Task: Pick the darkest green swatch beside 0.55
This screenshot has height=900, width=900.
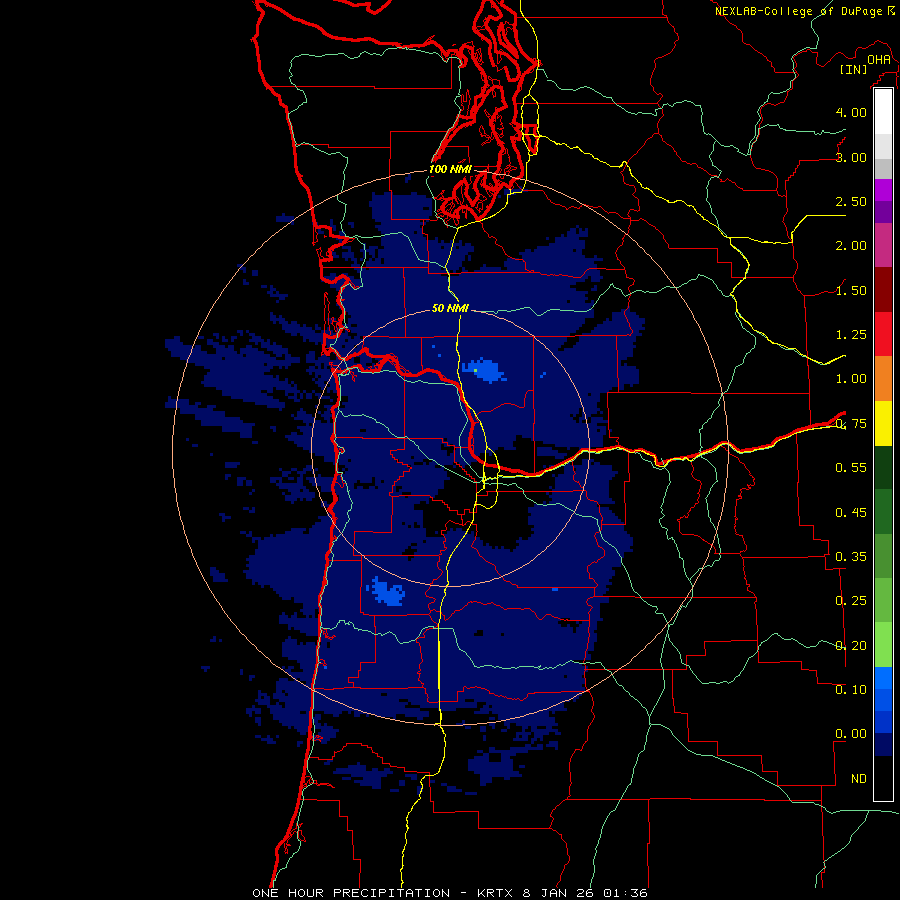Action: (883, 467)
